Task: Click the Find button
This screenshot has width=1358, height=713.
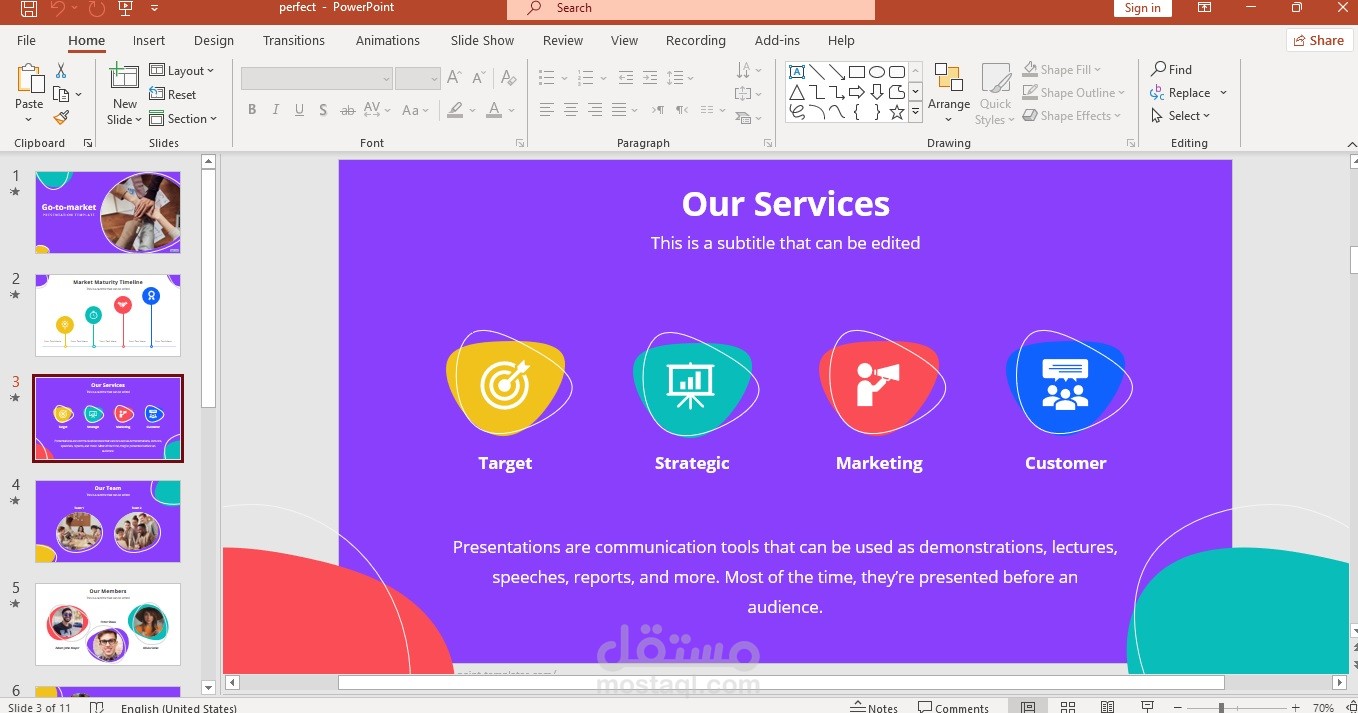Action: 1171,70
